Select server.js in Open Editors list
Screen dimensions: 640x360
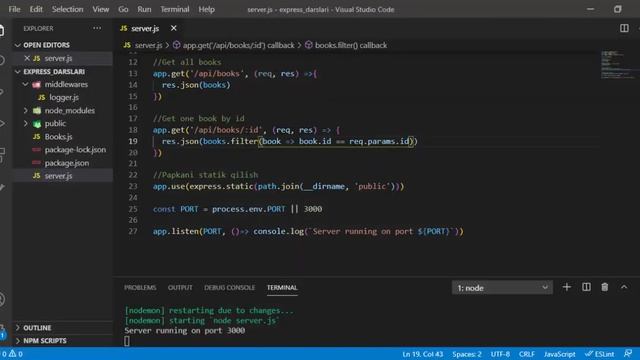[x=58, y=58]
